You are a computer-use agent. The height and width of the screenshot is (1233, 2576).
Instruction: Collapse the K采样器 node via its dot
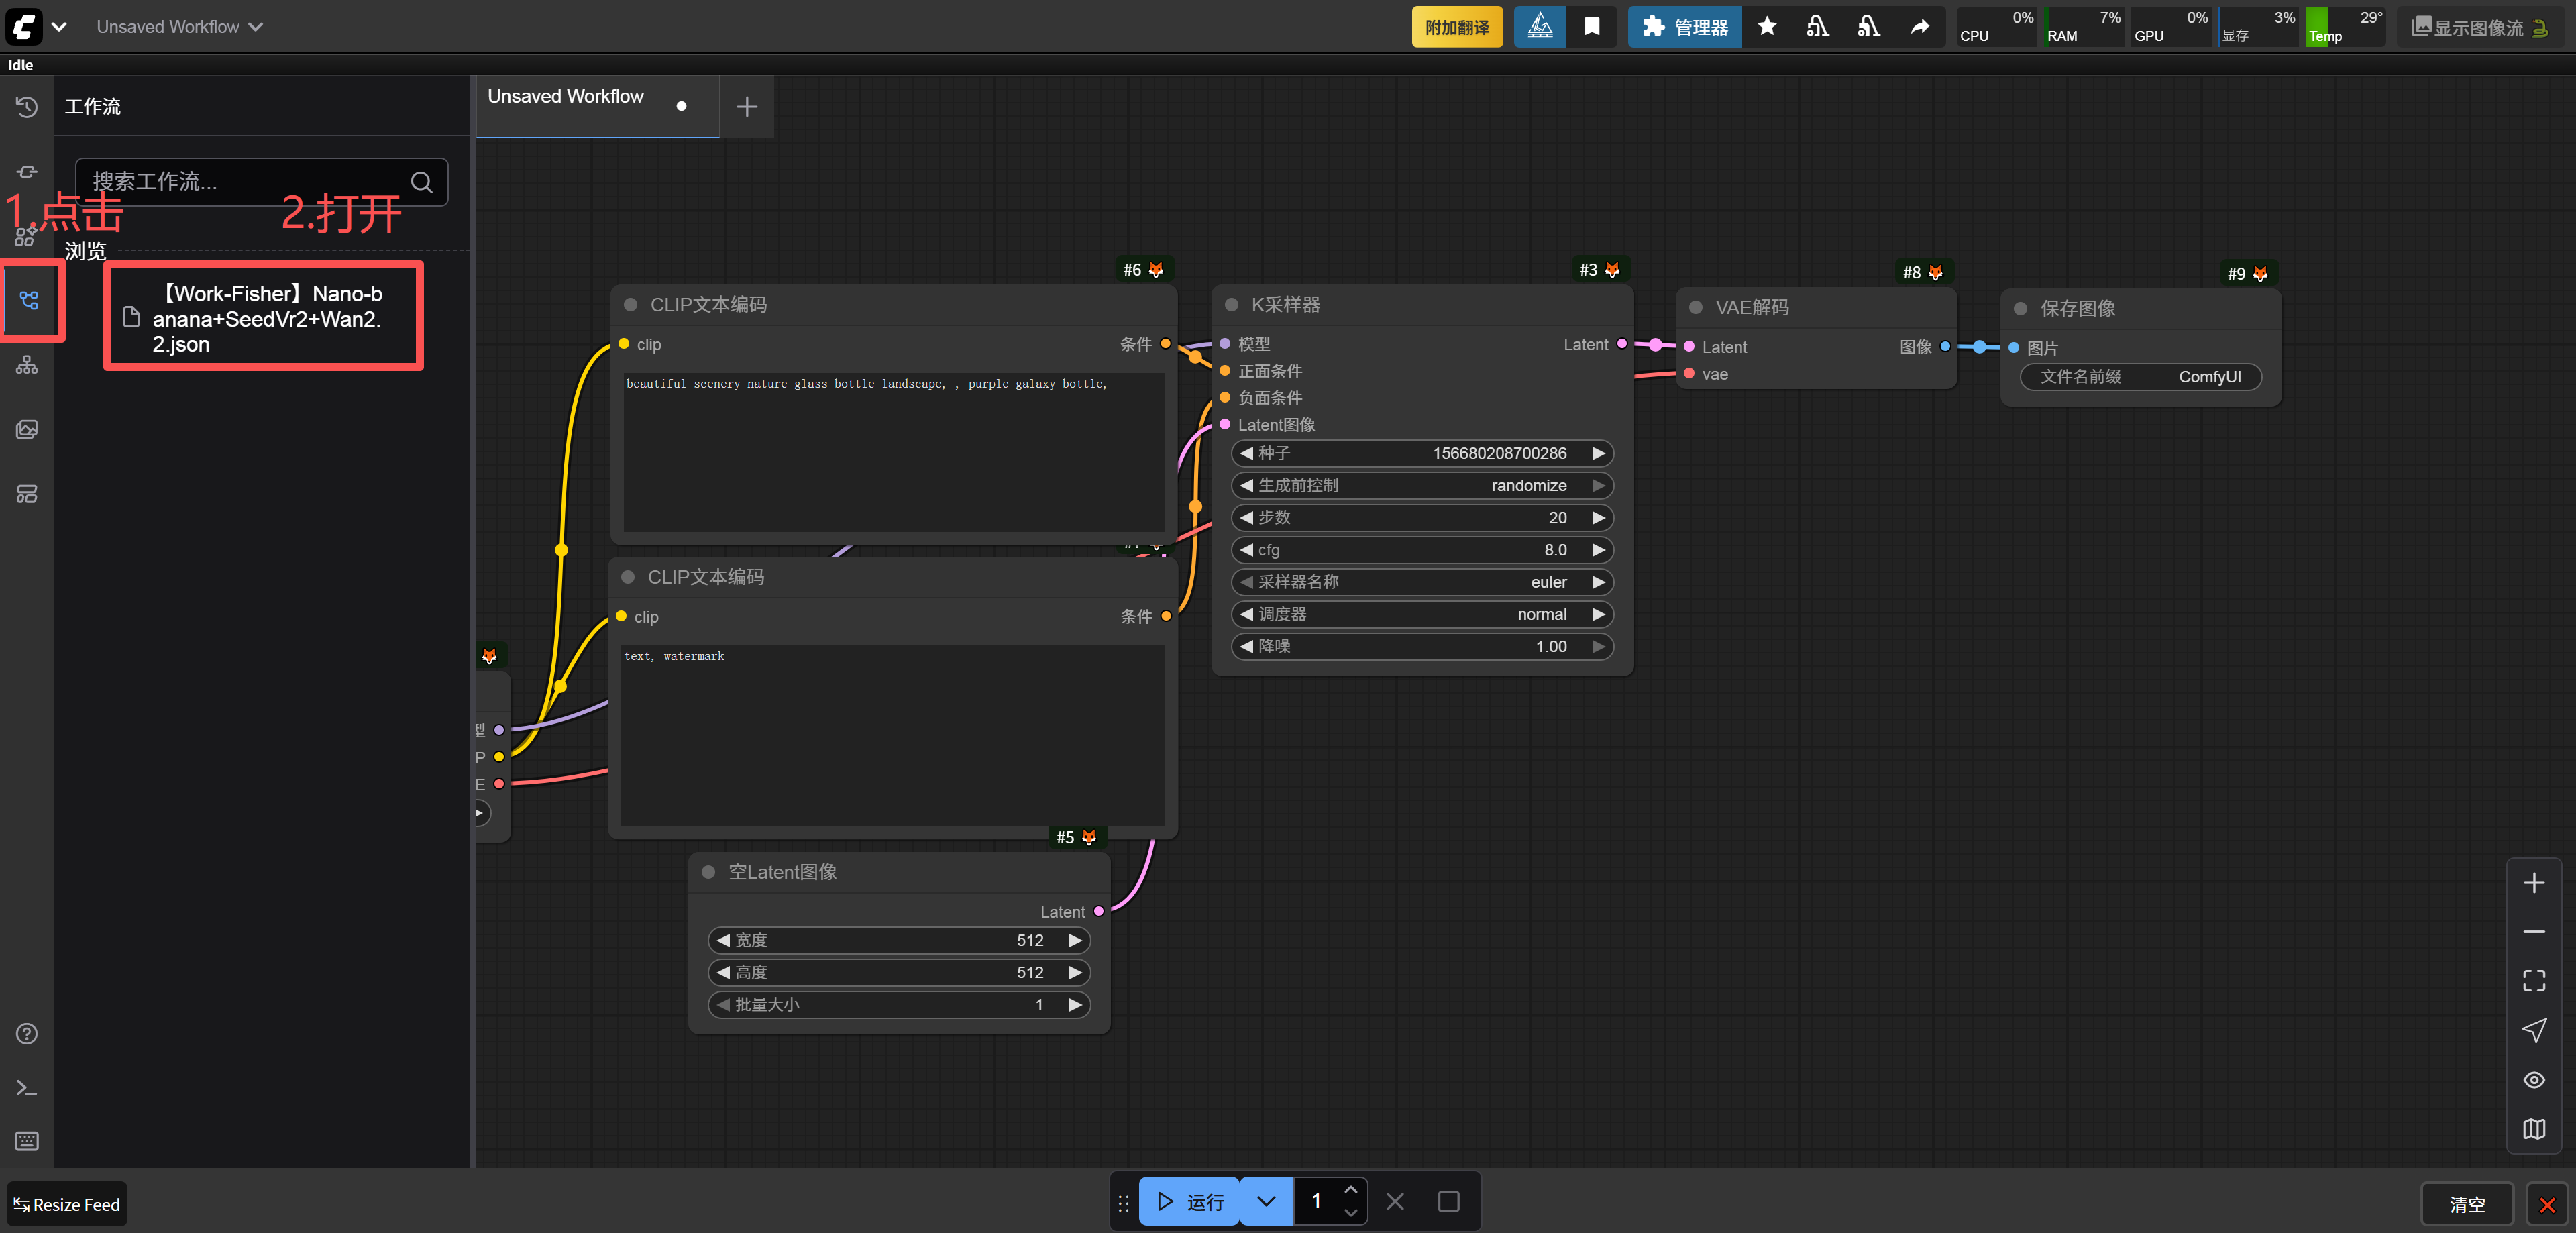point(1232,305)
